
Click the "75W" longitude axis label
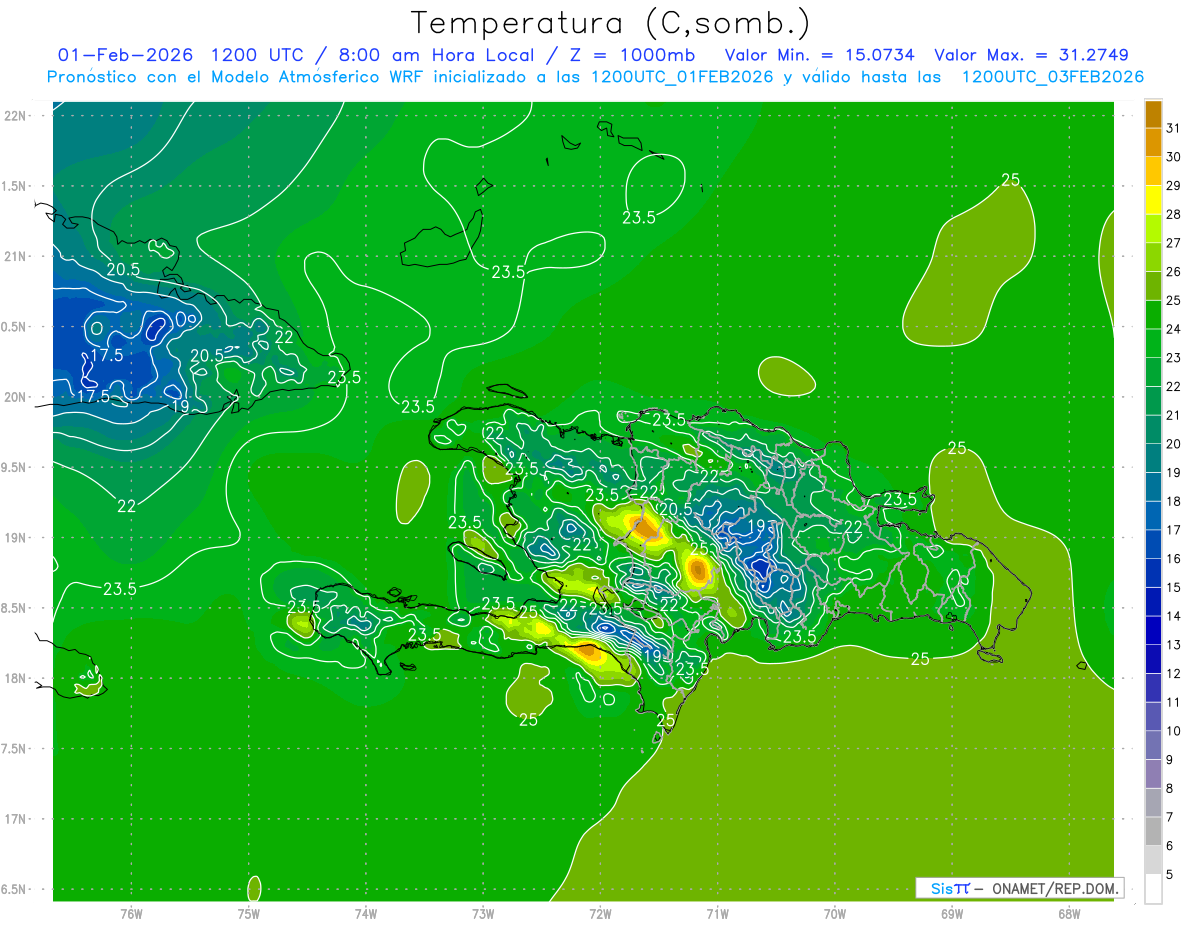coord(249,914)
